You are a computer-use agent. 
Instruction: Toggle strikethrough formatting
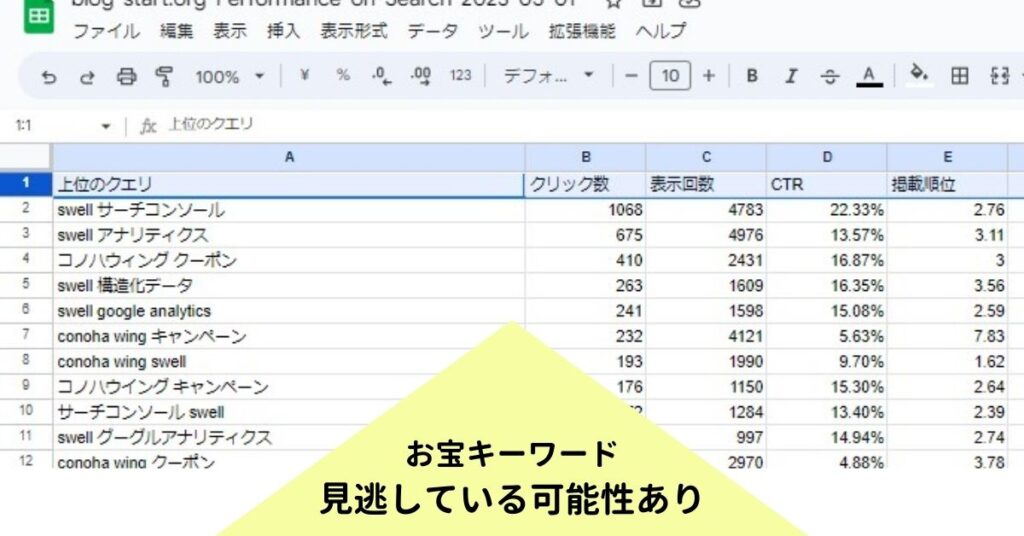pyautogui.click(x=830, y=77)
